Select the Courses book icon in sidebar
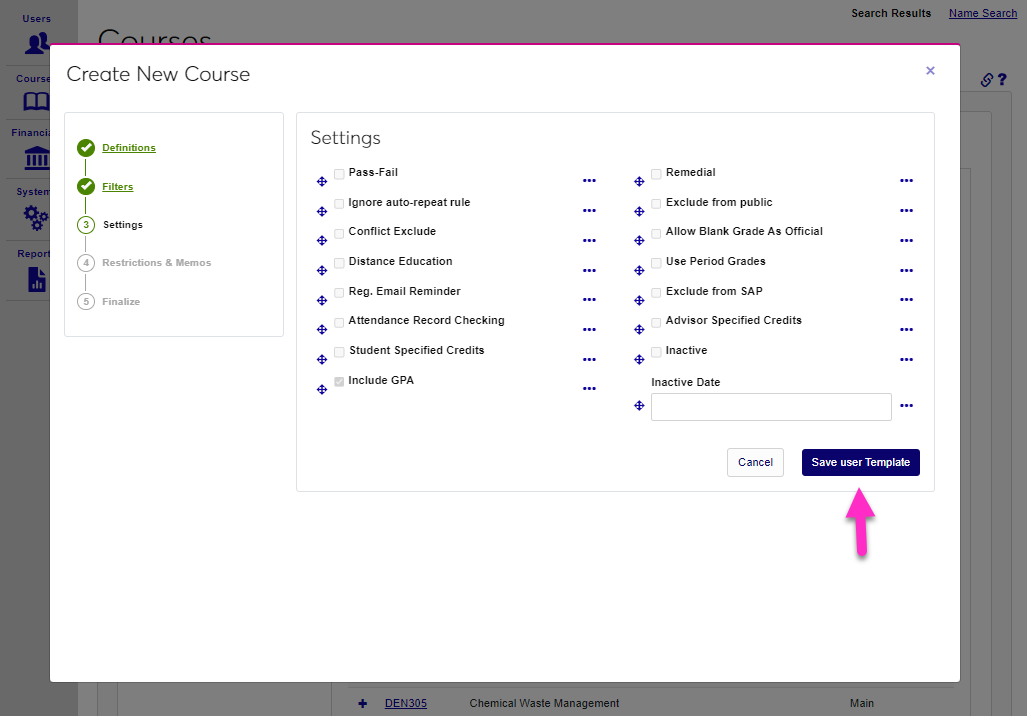The image size is (1027, 716). [35, 101]
